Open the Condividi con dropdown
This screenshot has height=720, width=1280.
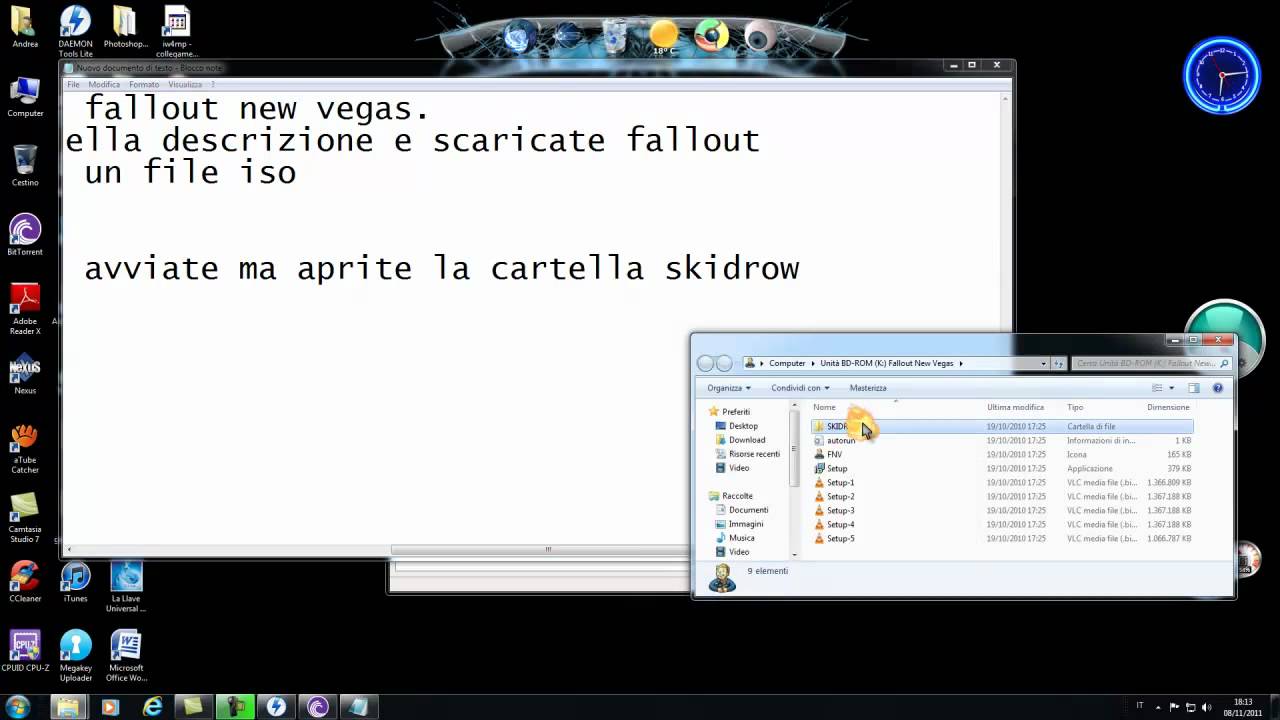pos(800,388)
